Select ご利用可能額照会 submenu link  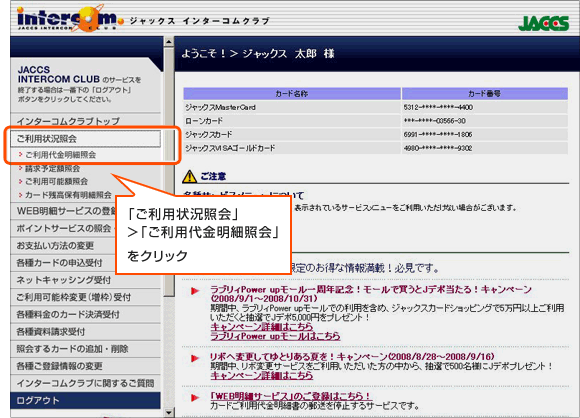point(56,182)
